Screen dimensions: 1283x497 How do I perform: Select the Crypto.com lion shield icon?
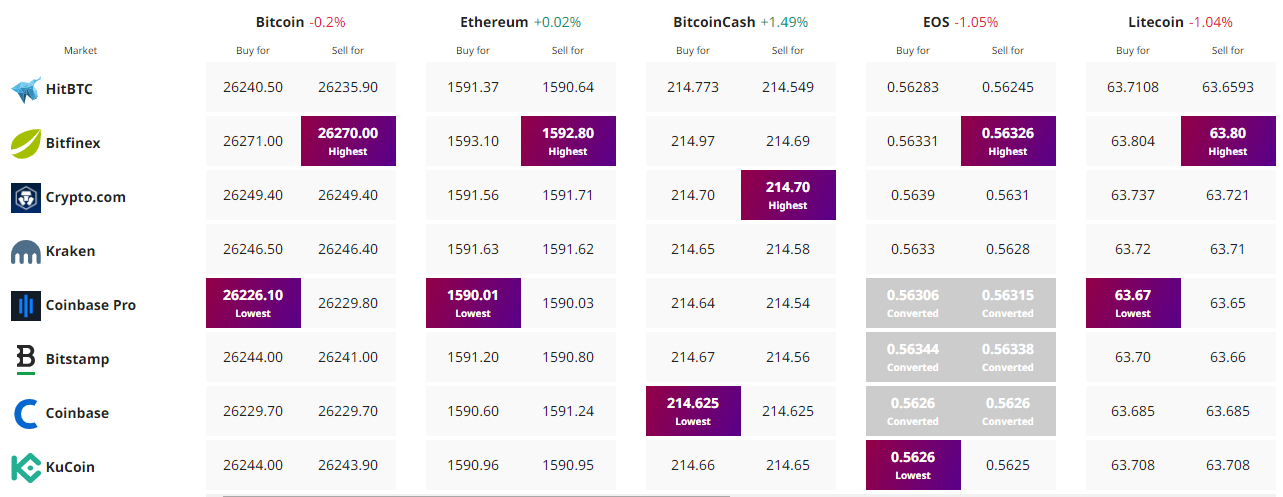(x=26, y=197)
